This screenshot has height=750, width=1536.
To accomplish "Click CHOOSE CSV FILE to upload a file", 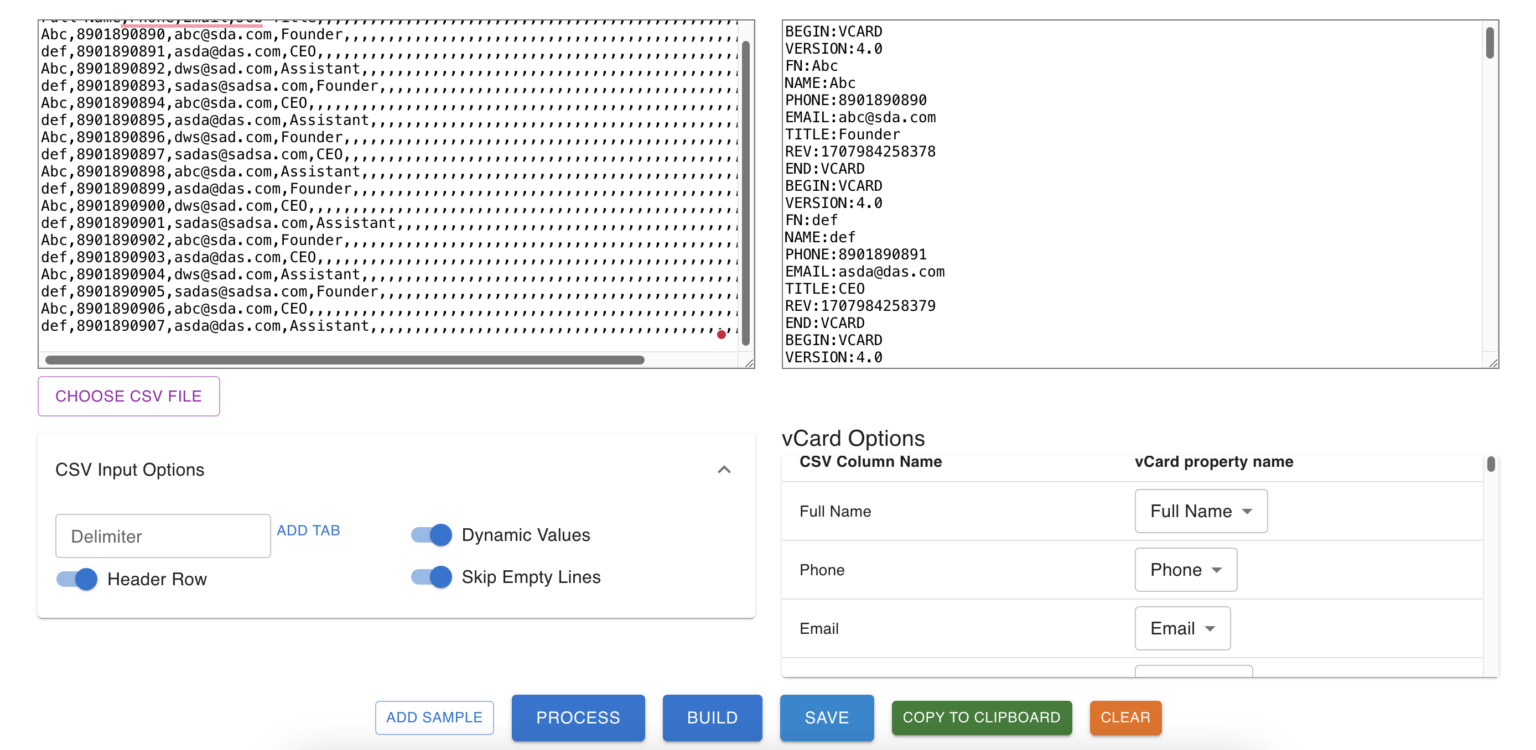I will point(128,396).
